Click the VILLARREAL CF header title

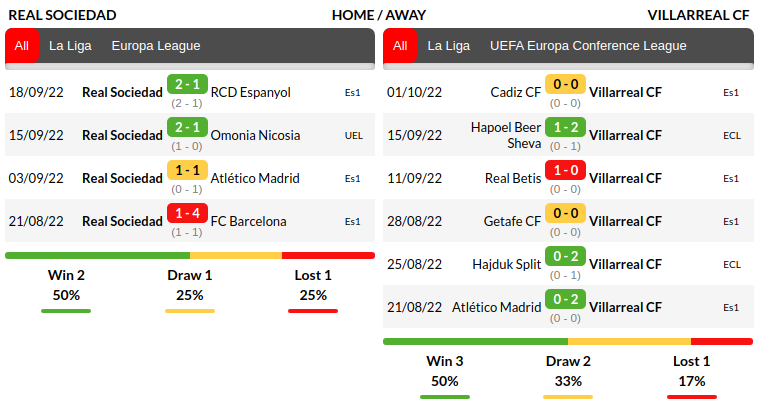tap(698, 15)
